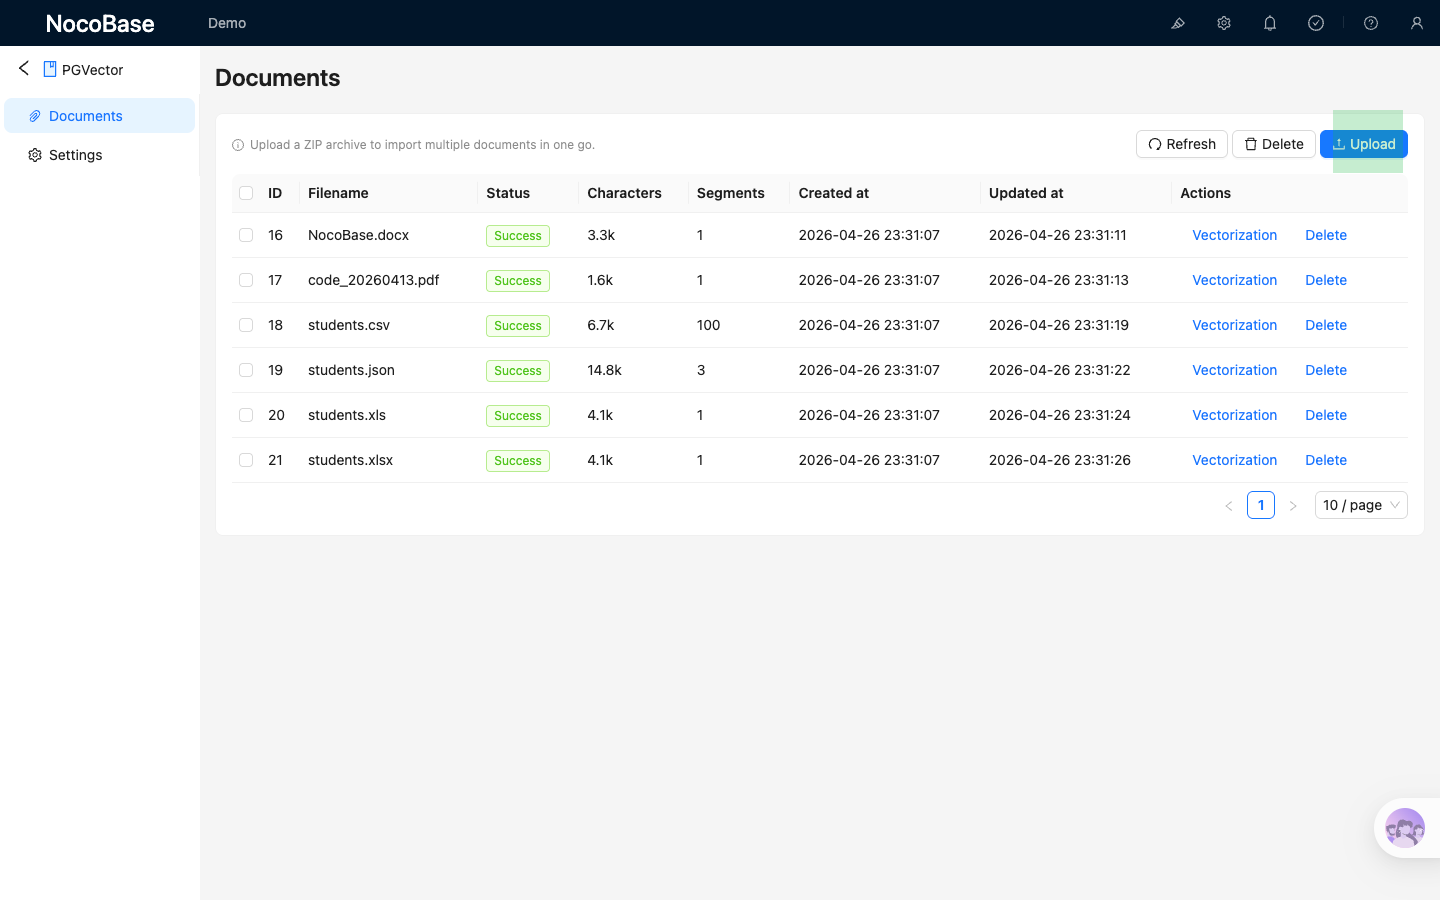Toggle the select-all checkbox in table header

(x=246, y=193)
